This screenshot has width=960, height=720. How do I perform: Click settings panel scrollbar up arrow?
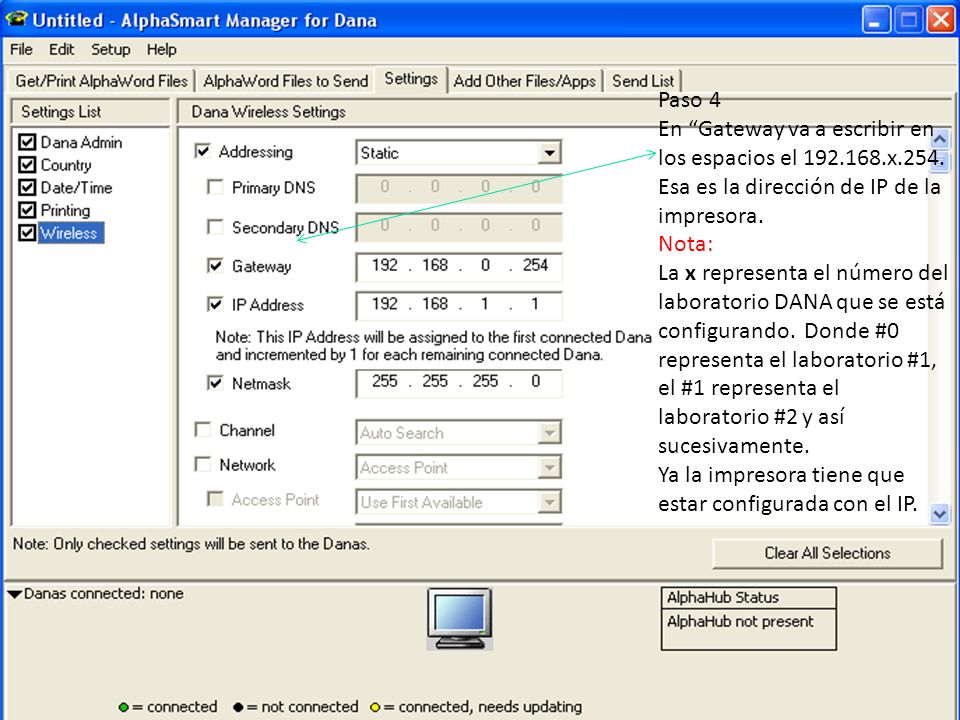[x=939, y=140]
